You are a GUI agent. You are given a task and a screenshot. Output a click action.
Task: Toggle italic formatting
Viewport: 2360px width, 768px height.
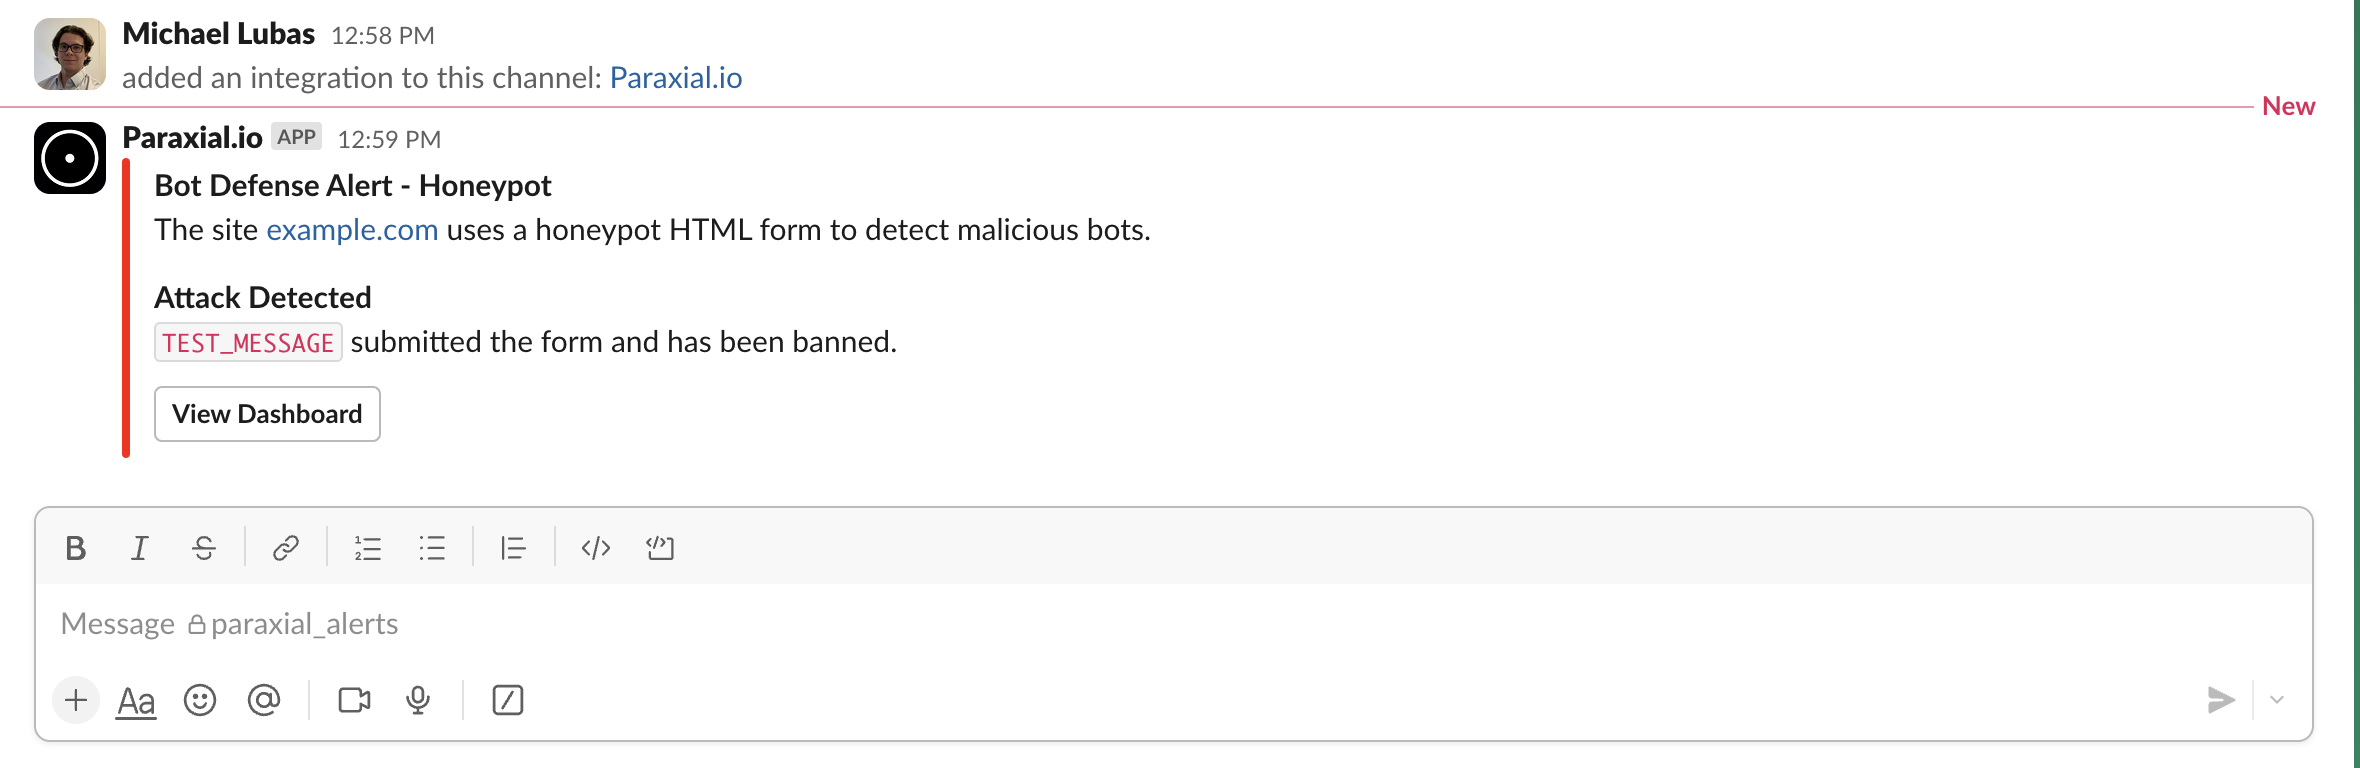(x=139, y=547)
